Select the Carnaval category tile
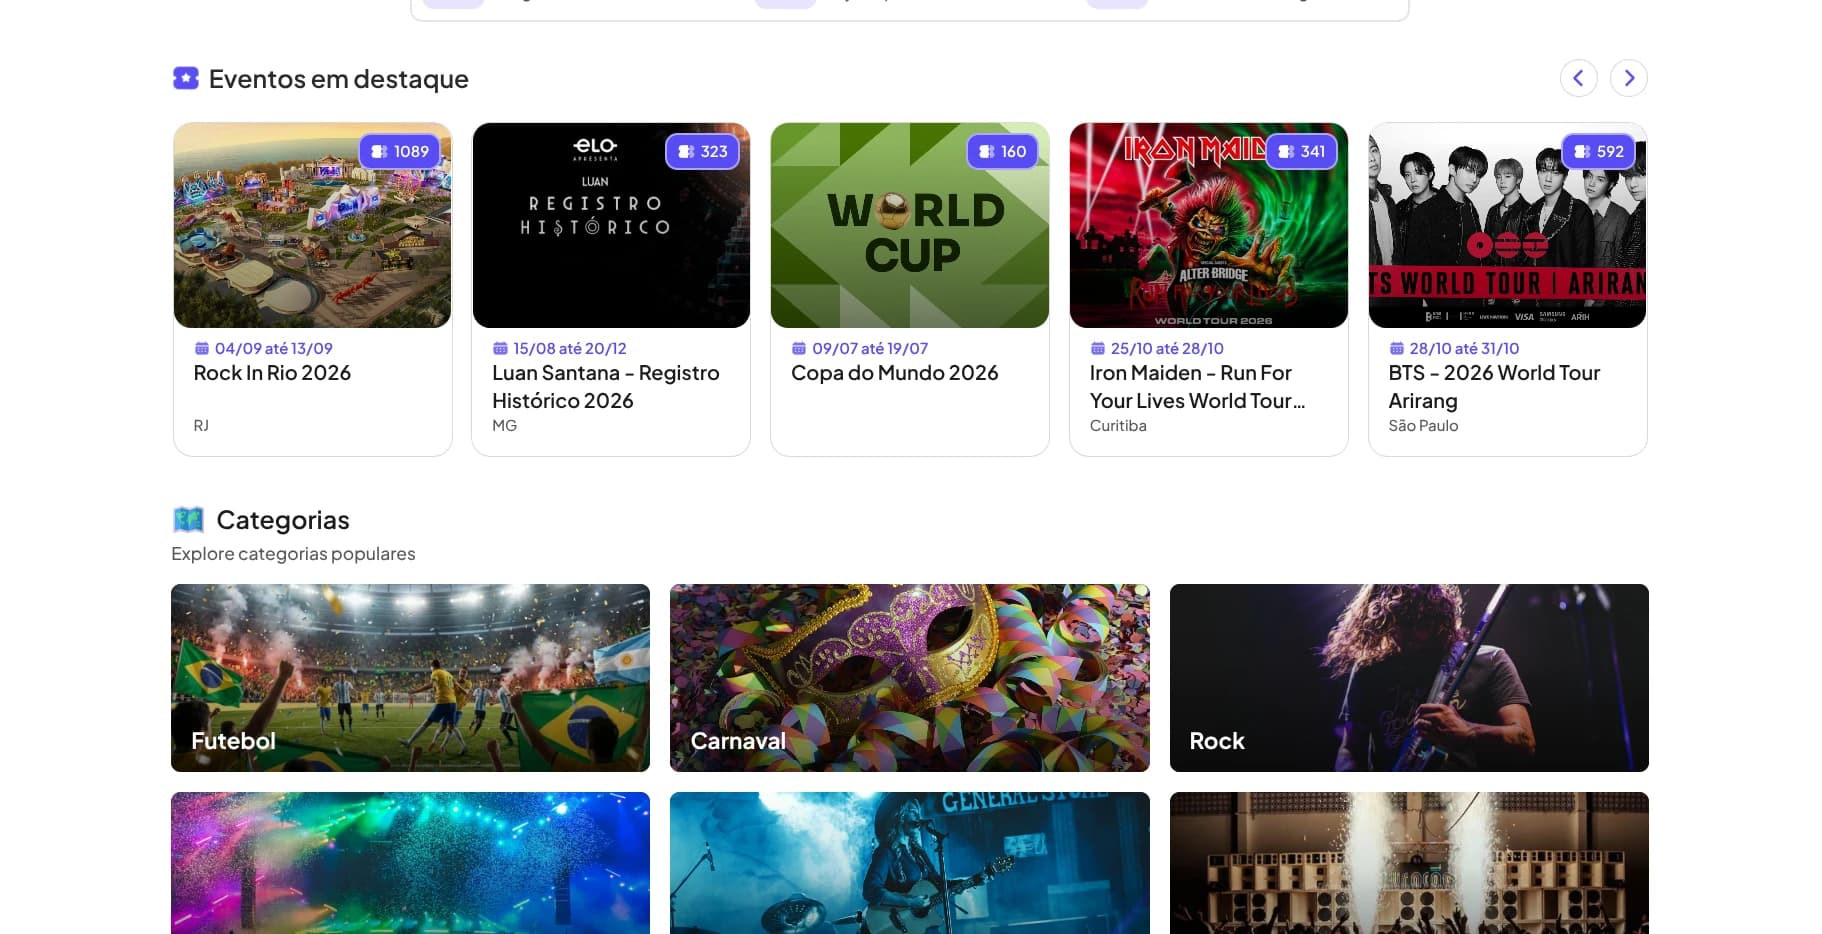 (910, 678)
